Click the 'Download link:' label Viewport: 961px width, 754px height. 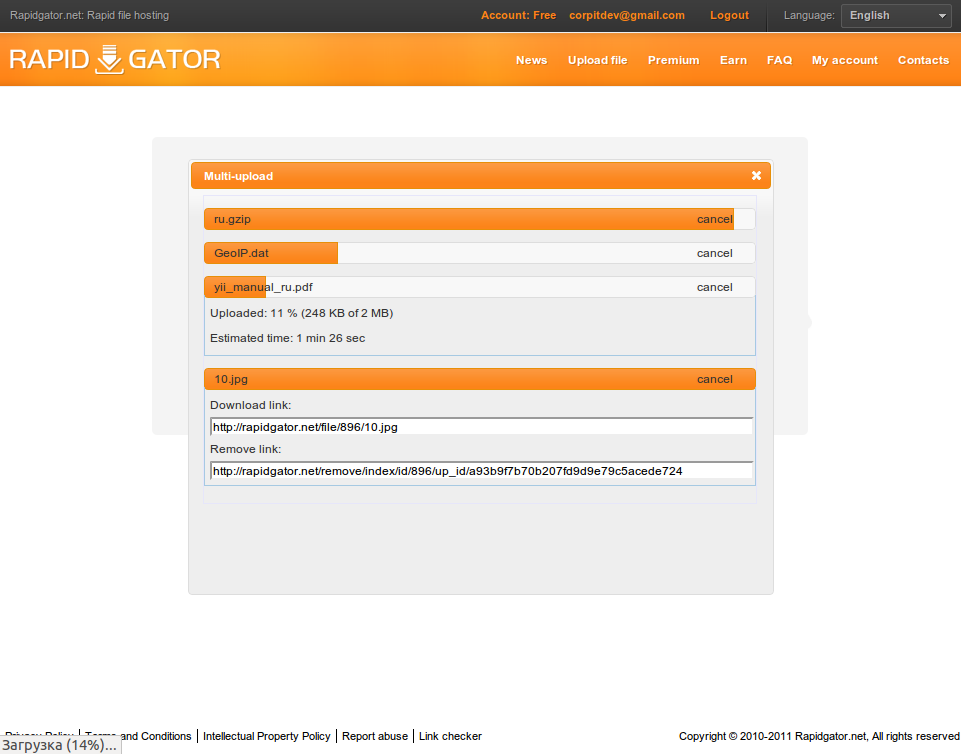click(x=251, y=405)
